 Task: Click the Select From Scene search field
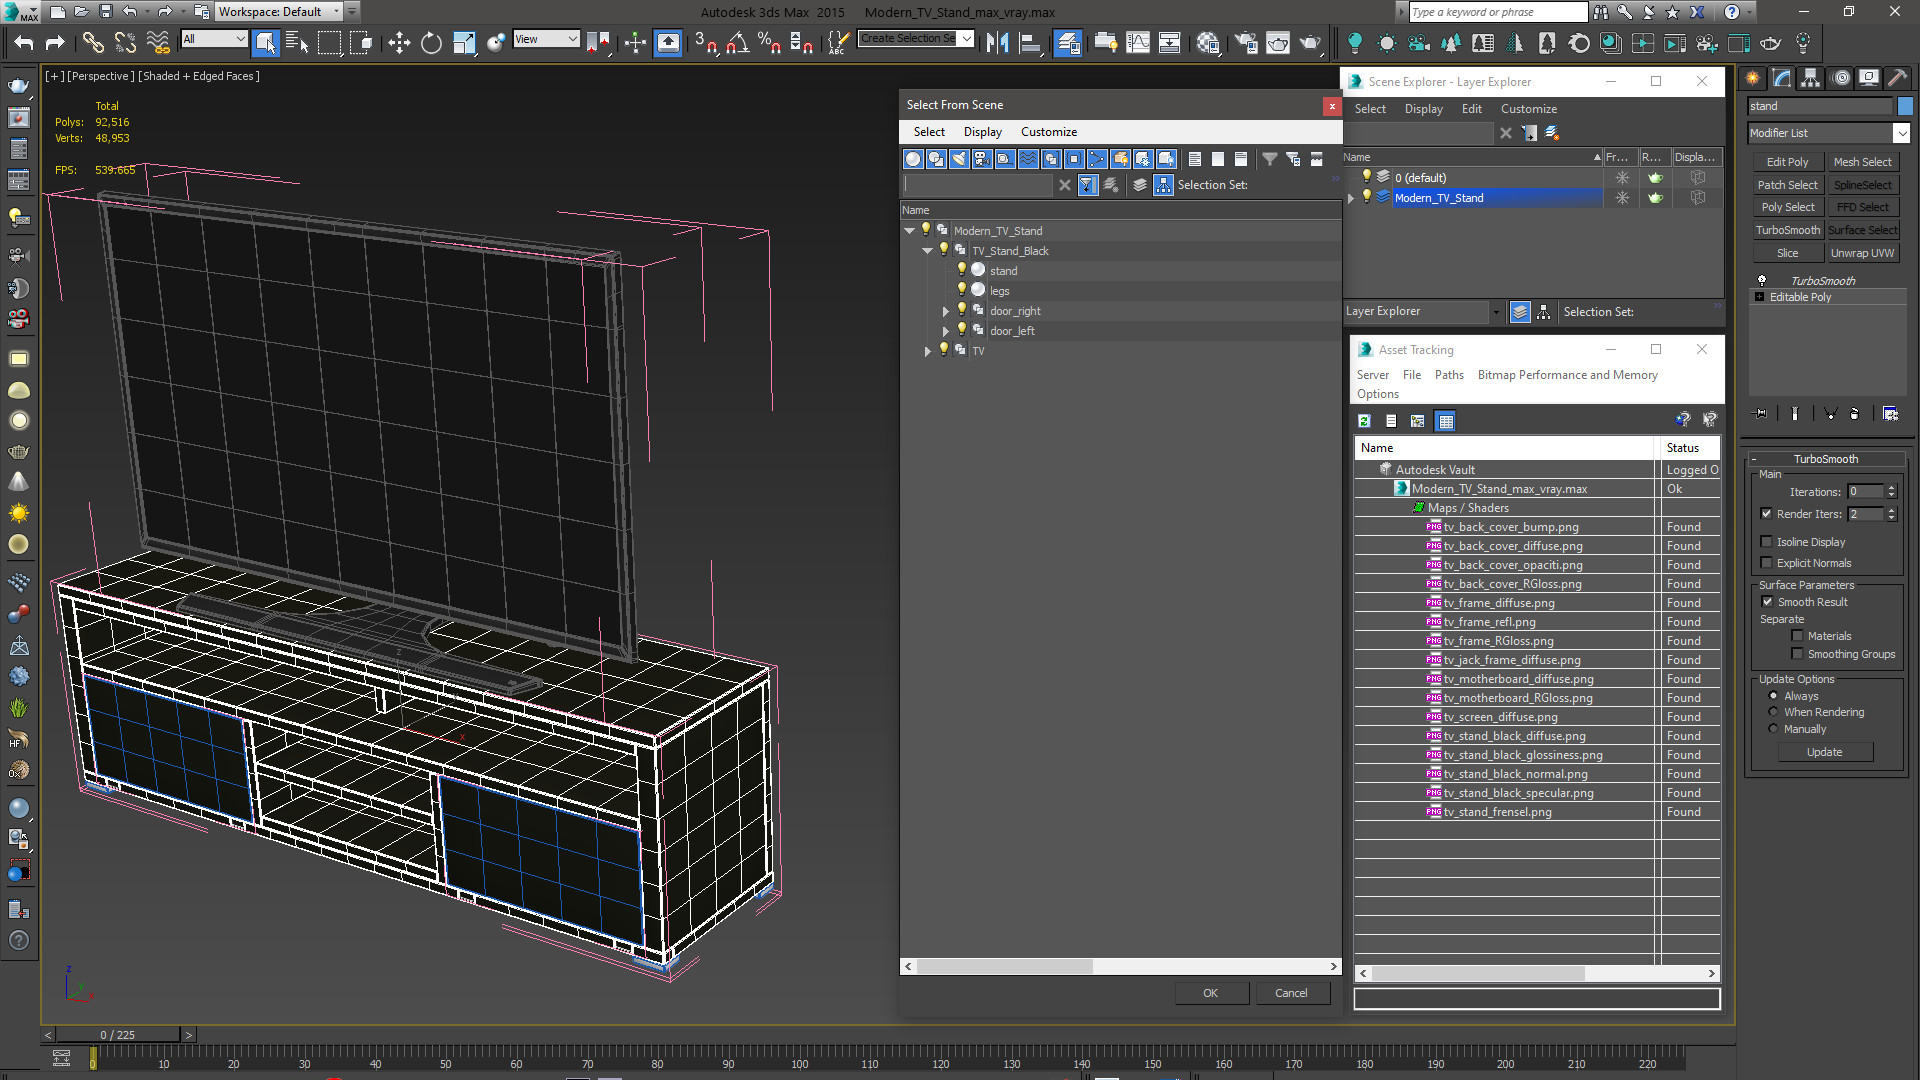click(978, 185)
